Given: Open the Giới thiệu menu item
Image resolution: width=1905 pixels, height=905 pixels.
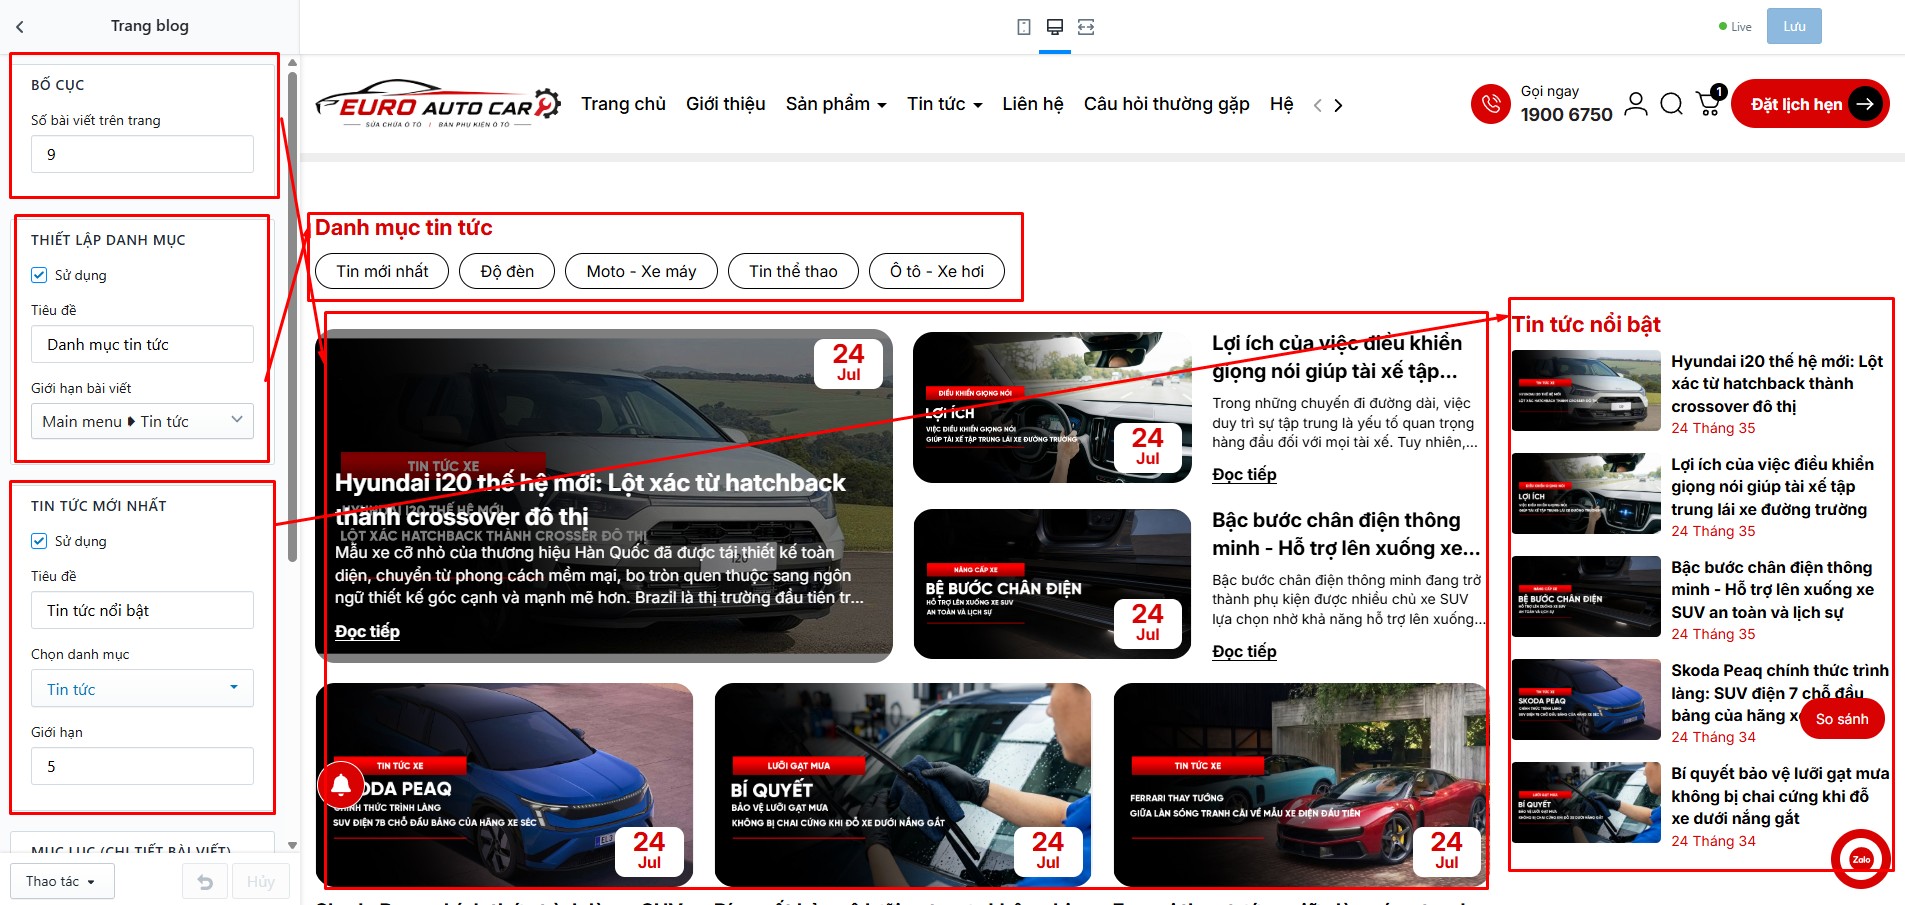Looking at the screenshot, I should pos(726,104).
